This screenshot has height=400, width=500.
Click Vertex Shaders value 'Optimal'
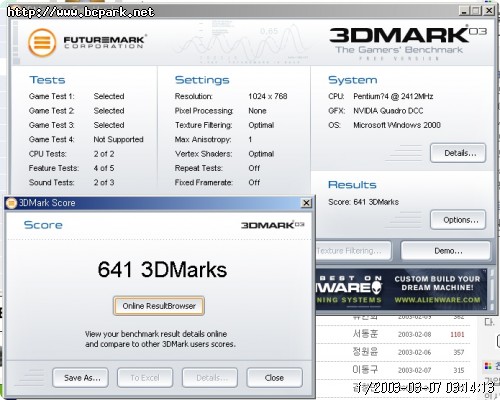261,154
